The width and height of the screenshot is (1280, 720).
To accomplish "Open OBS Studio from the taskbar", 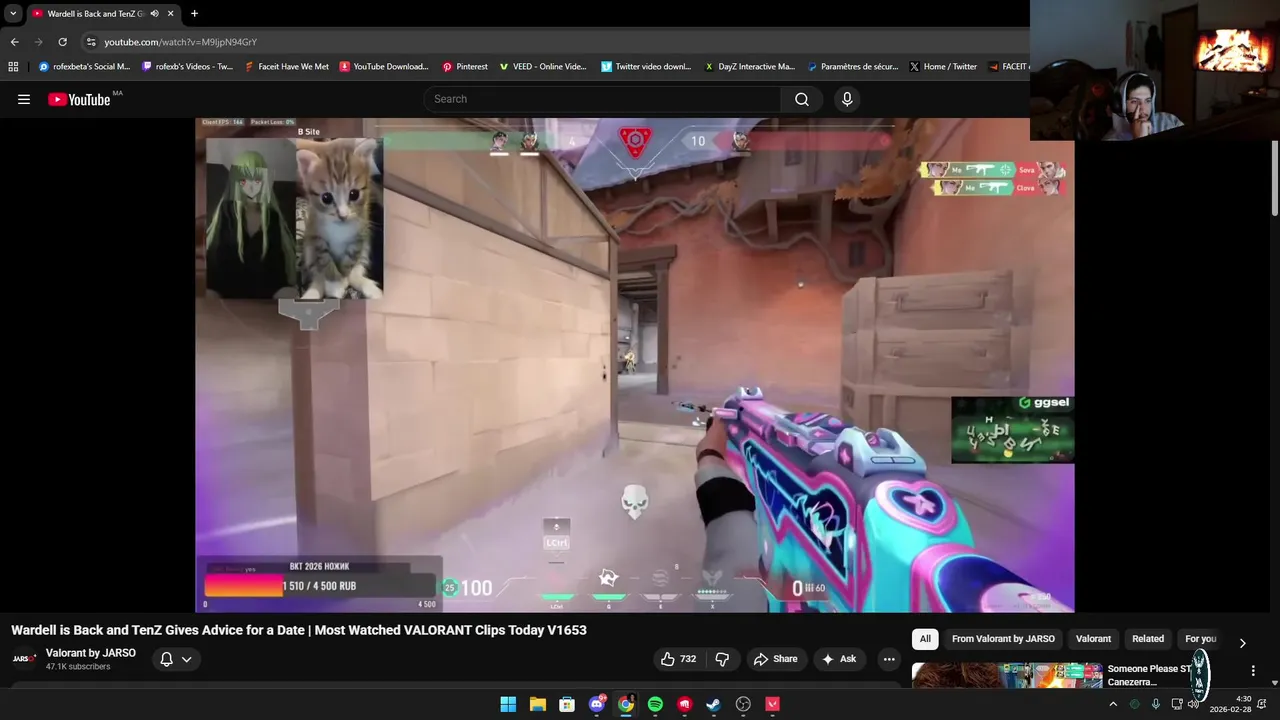I will click(x=743, y=704).
